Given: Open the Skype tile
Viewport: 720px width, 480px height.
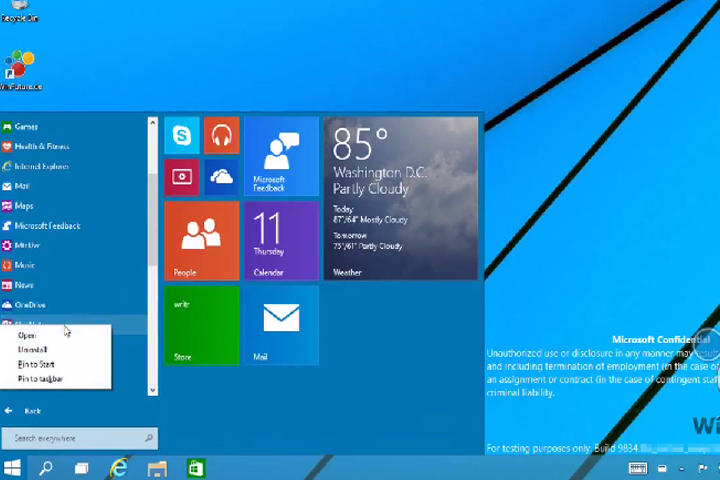Looking at the screenshot, I should 182,136.
